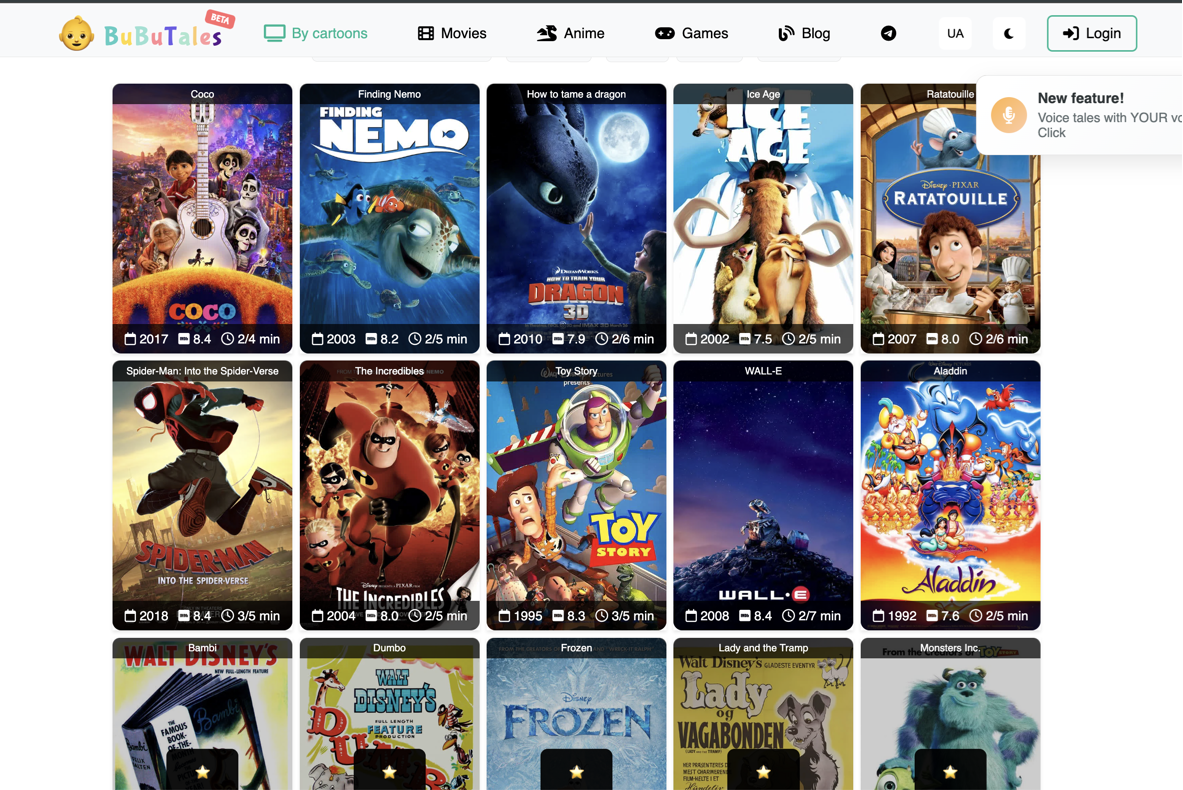Viewport: 1183px width, 790px height.
Task: Open the Blog page
Action: point(804,33)
